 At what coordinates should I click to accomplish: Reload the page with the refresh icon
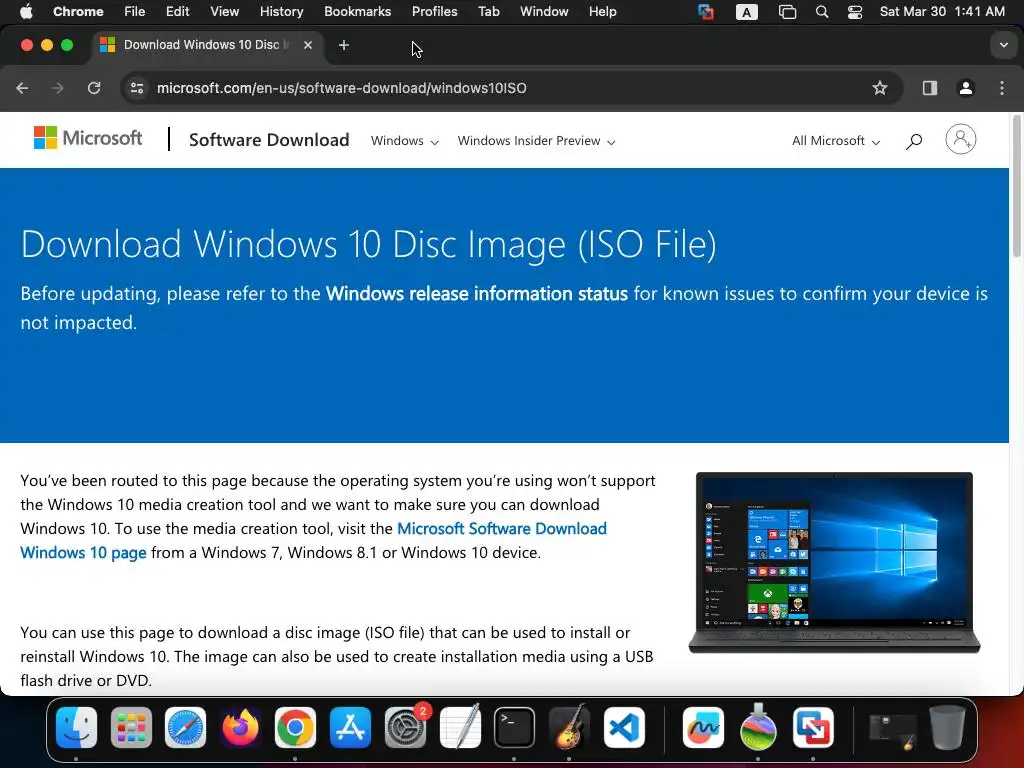click(x=94, y=88)
